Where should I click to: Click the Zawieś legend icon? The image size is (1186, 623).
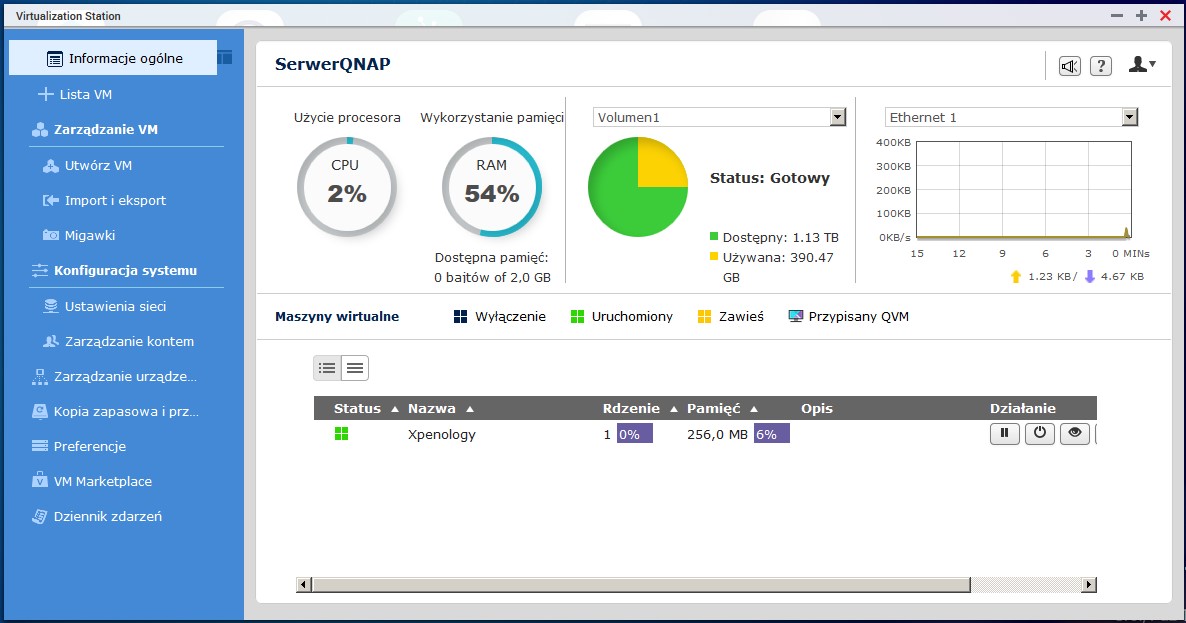tap(704, 317)
